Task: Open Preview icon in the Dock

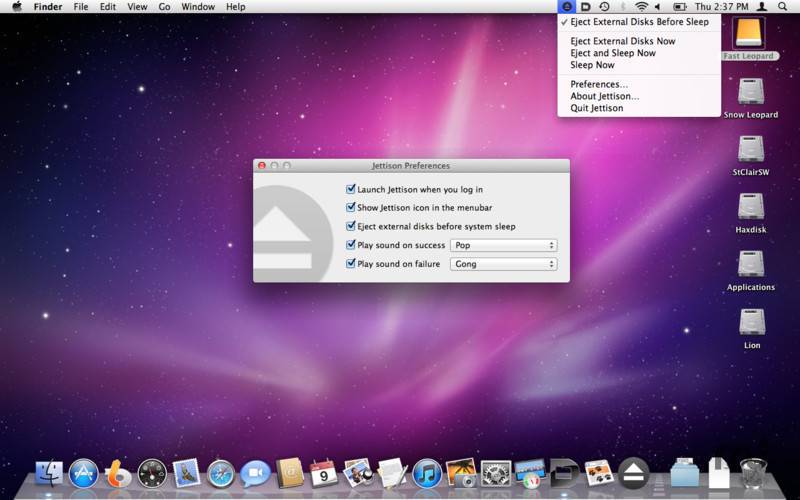Action: click(358, 472)
